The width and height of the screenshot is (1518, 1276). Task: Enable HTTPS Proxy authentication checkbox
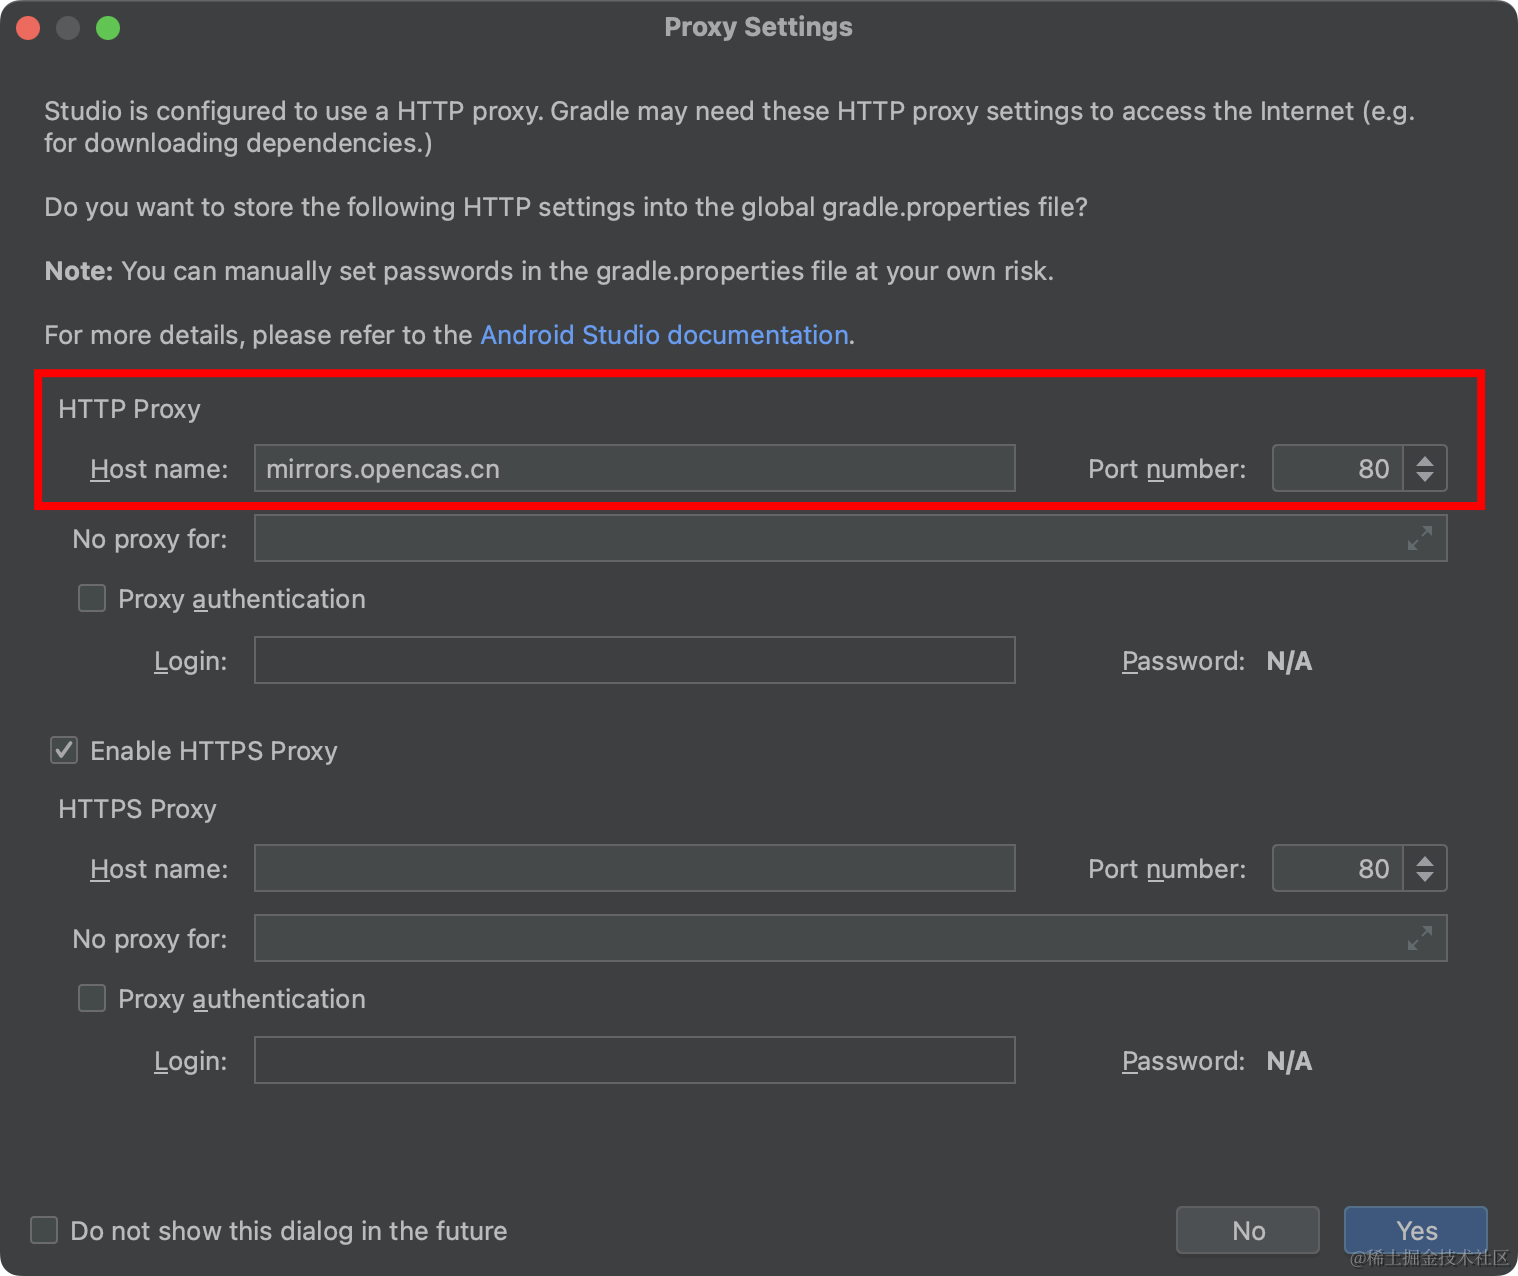(x=92, y=998)
